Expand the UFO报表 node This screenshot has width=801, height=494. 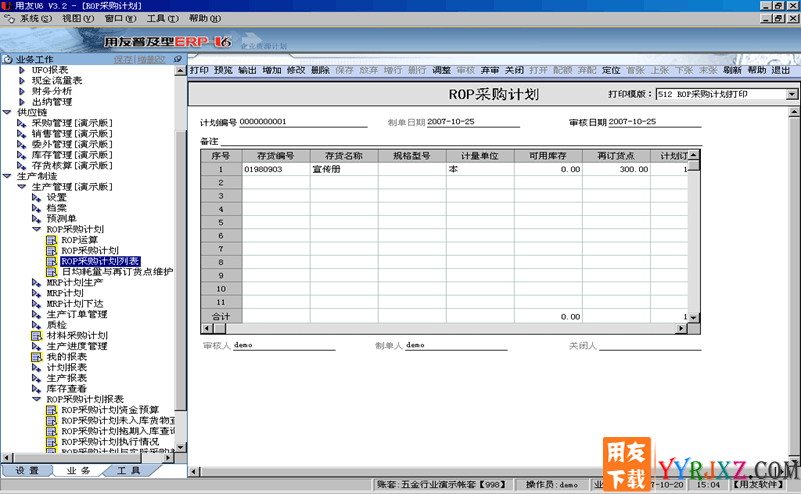point(21,70)
